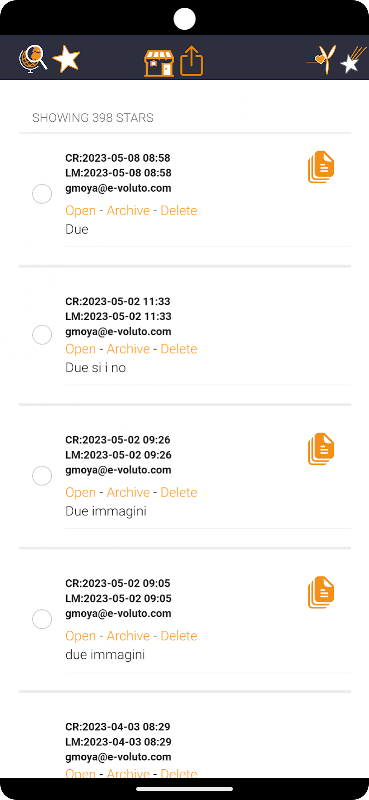
Task: Open the windmill heart icon
Action: (322, 59)
